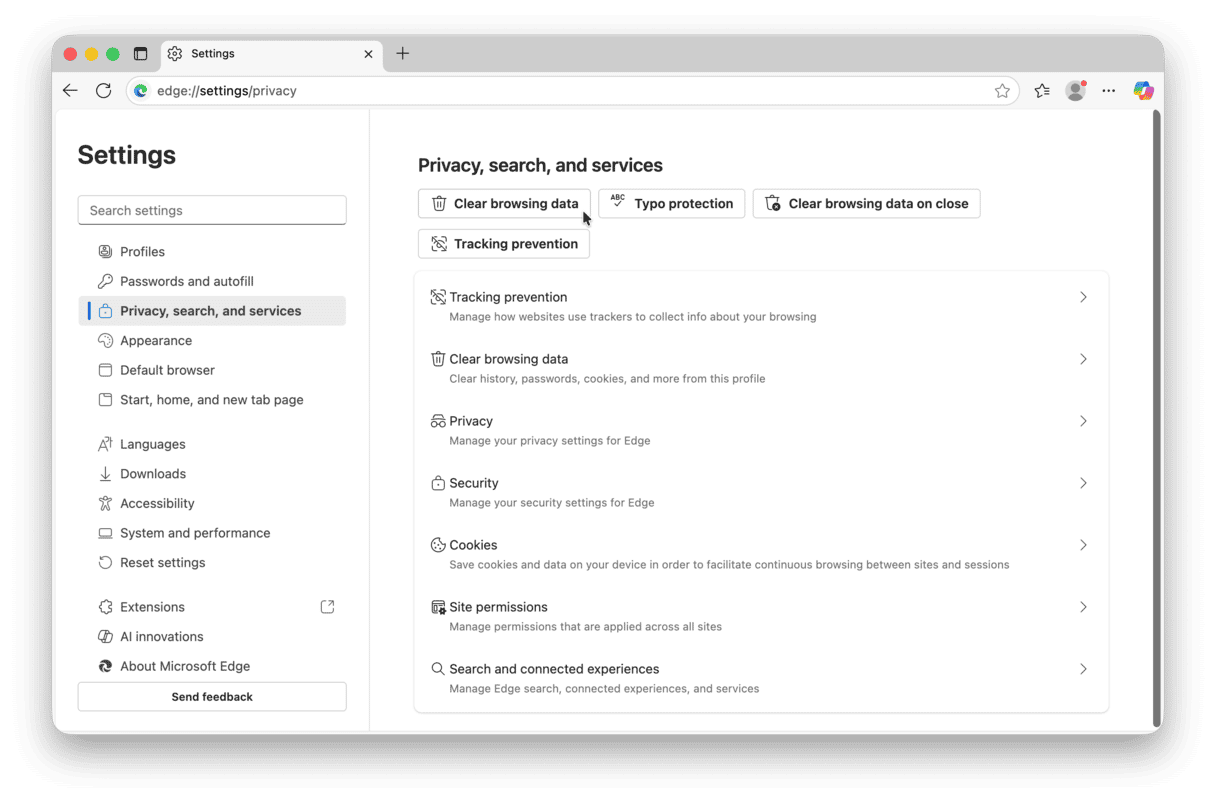Viewport: 1216px width, 803px height.
Task: Expand the Tracking prevention row chevron
Action: (x=1083, y=297)
